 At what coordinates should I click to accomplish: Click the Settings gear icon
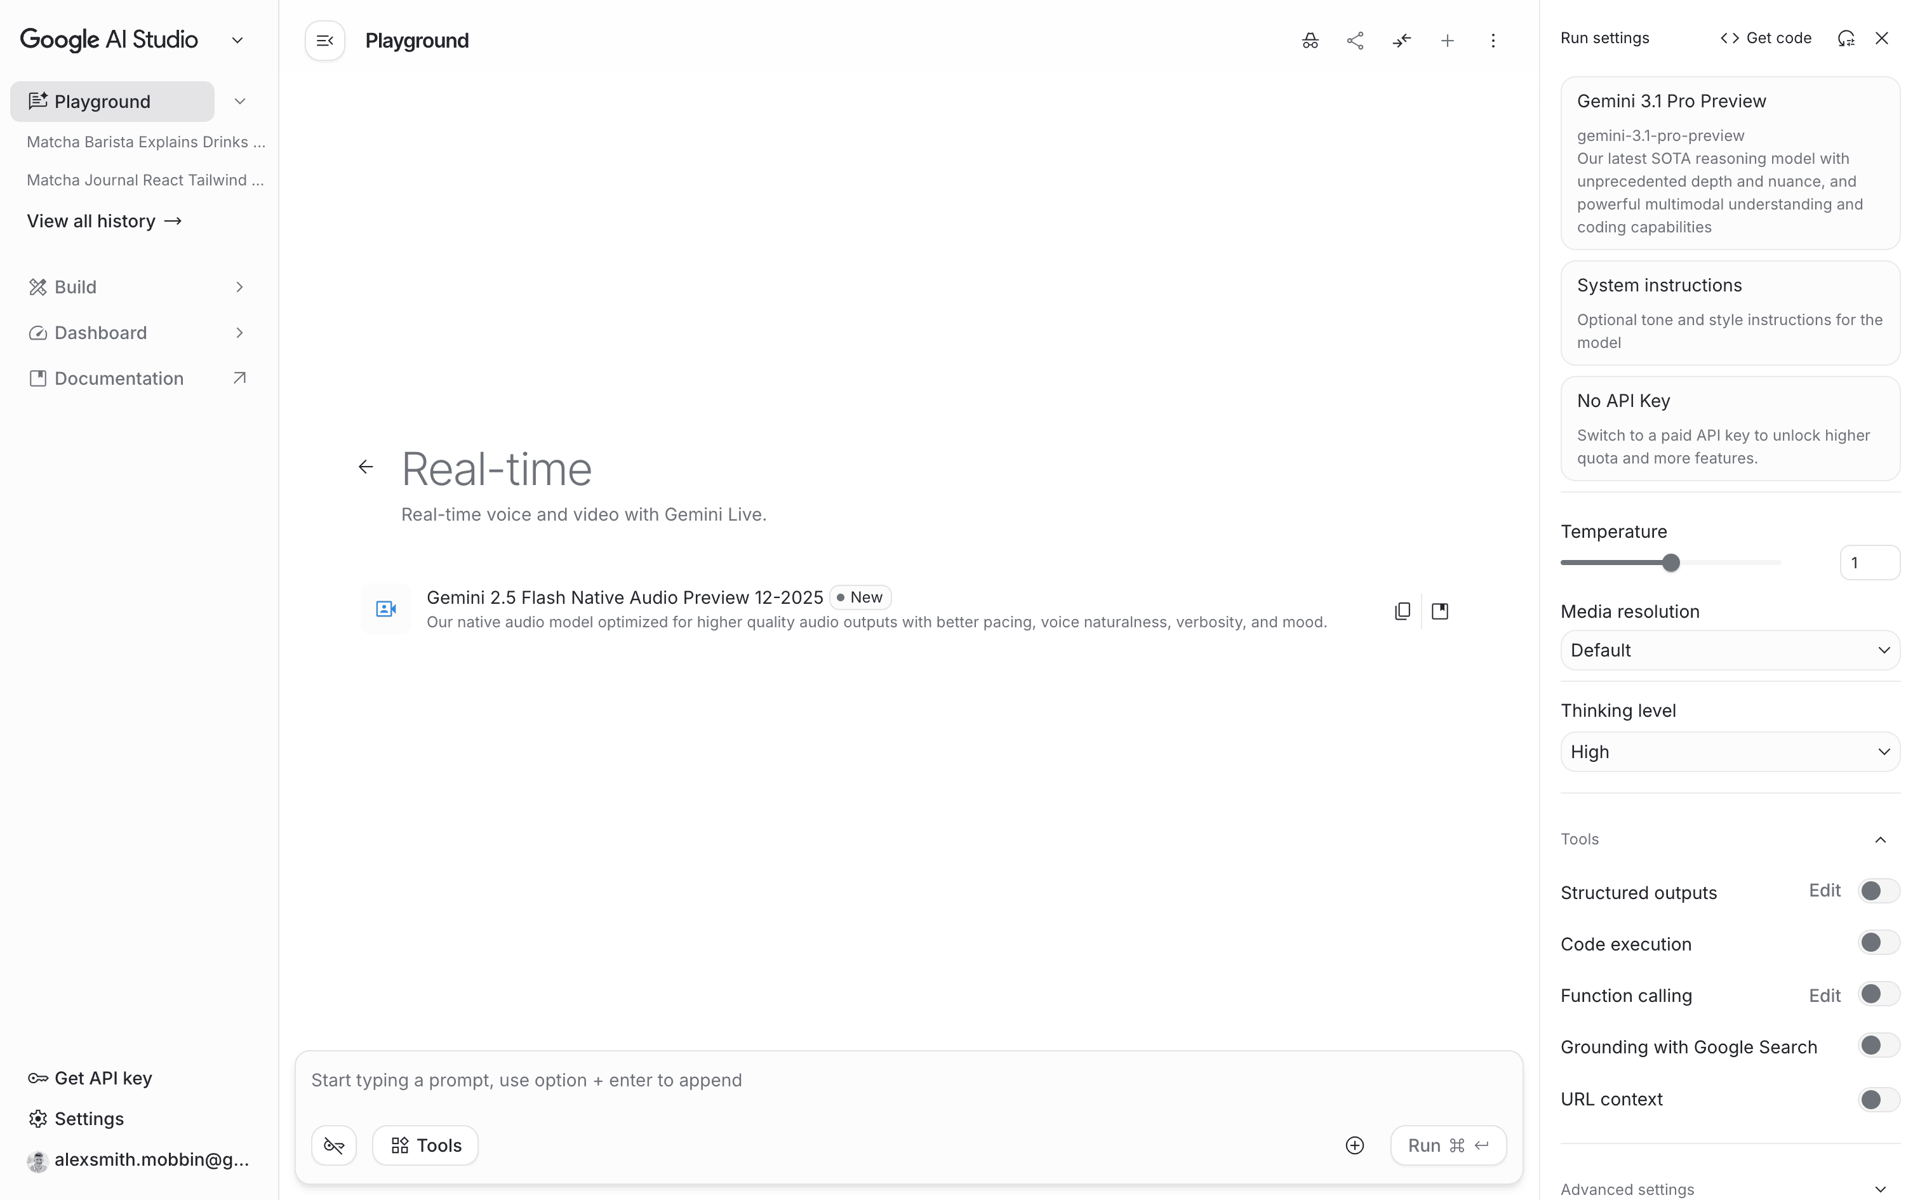click(x=38, y=1118)
